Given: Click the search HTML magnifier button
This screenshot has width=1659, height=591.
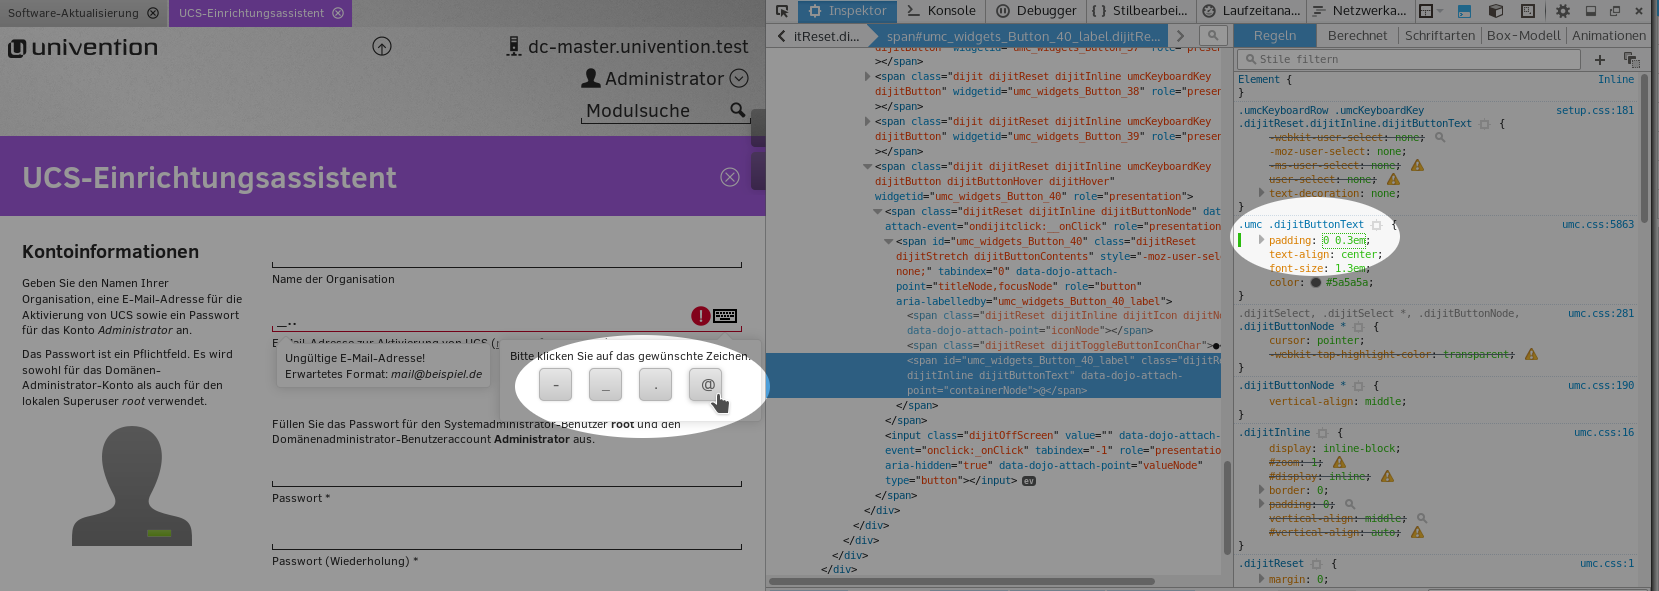Looking at the screenshot, I should pyautogui.click(x=1213, y=36).
